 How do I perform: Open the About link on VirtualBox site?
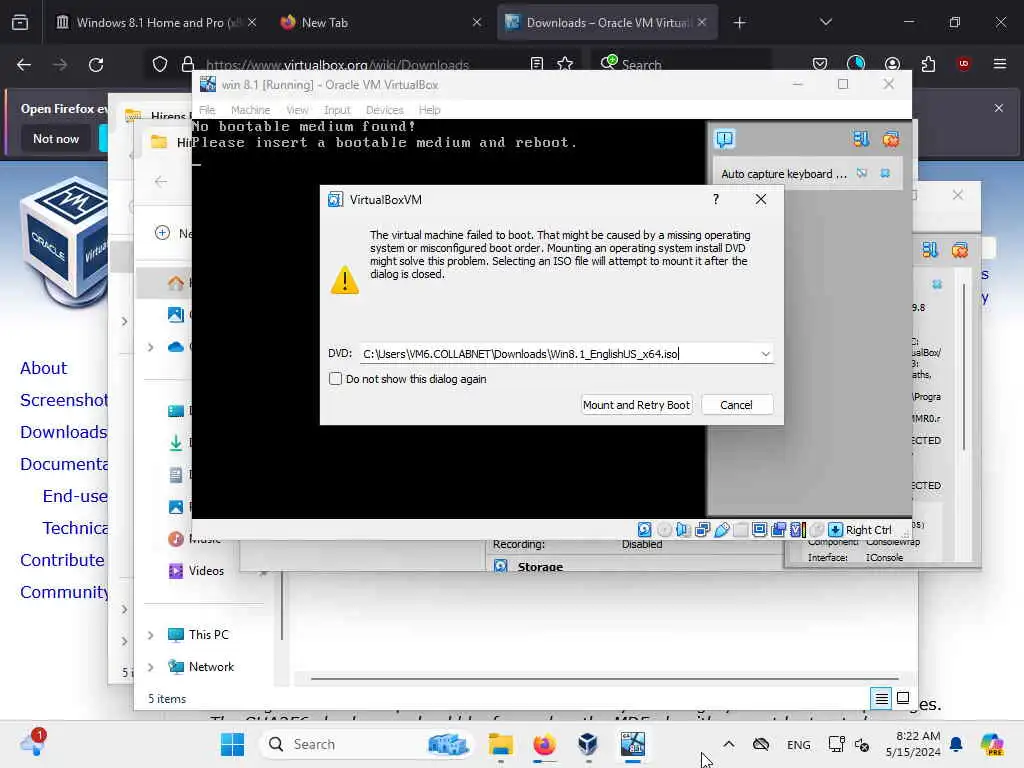pos(43,368)
